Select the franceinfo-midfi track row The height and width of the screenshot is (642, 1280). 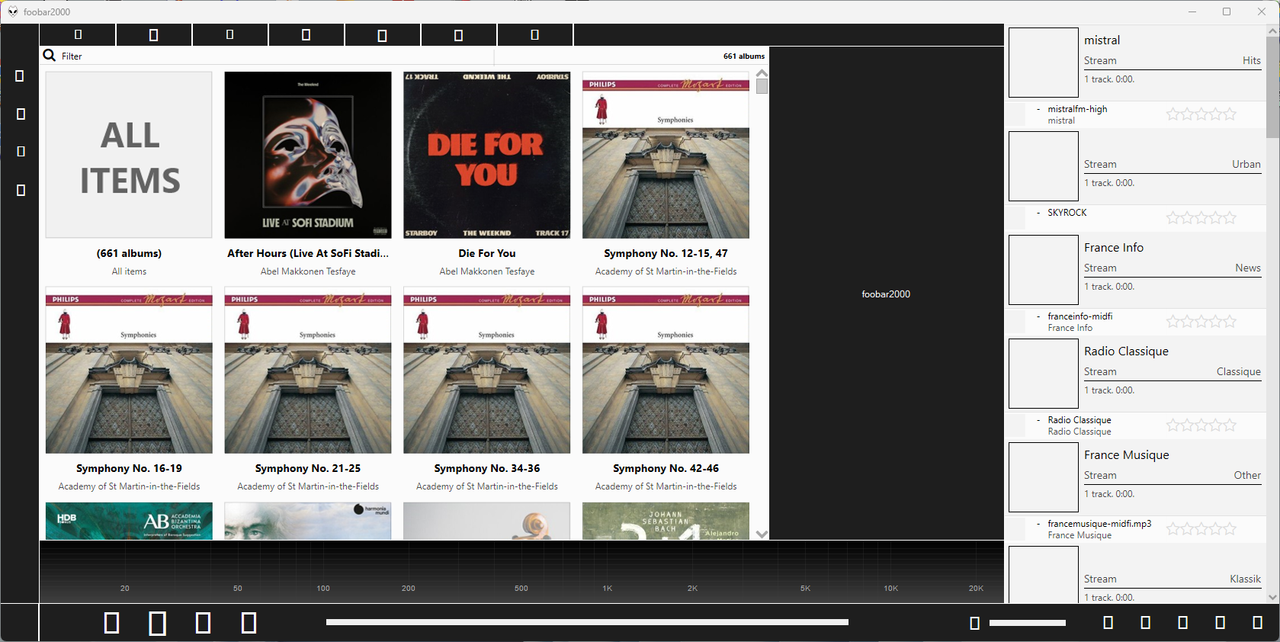[x=1136, y=321]
